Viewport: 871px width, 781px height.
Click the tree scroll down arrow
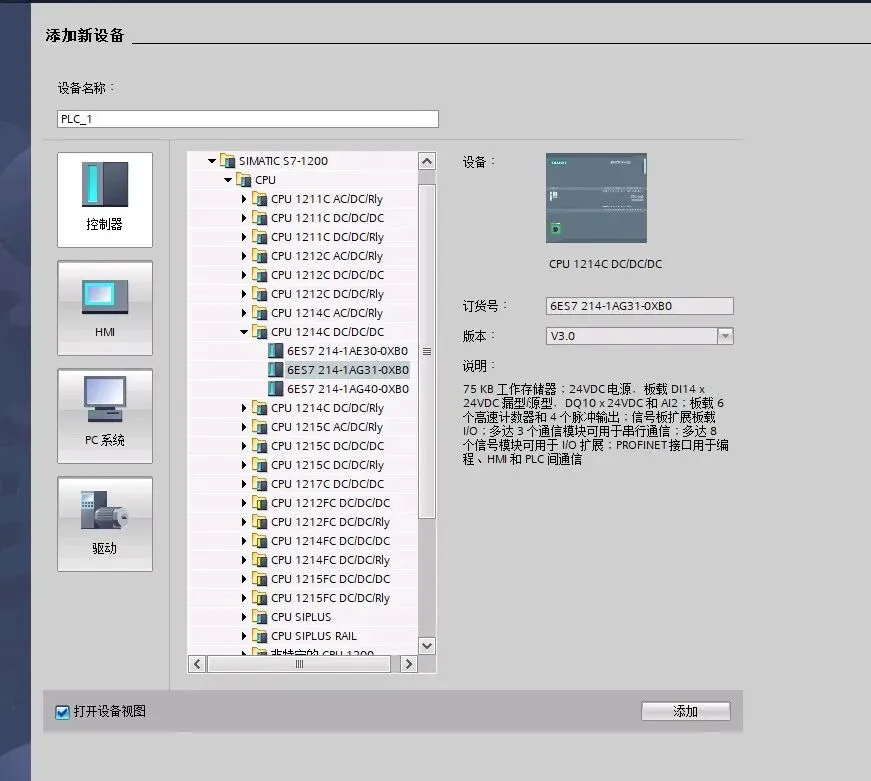coord(427,646)
